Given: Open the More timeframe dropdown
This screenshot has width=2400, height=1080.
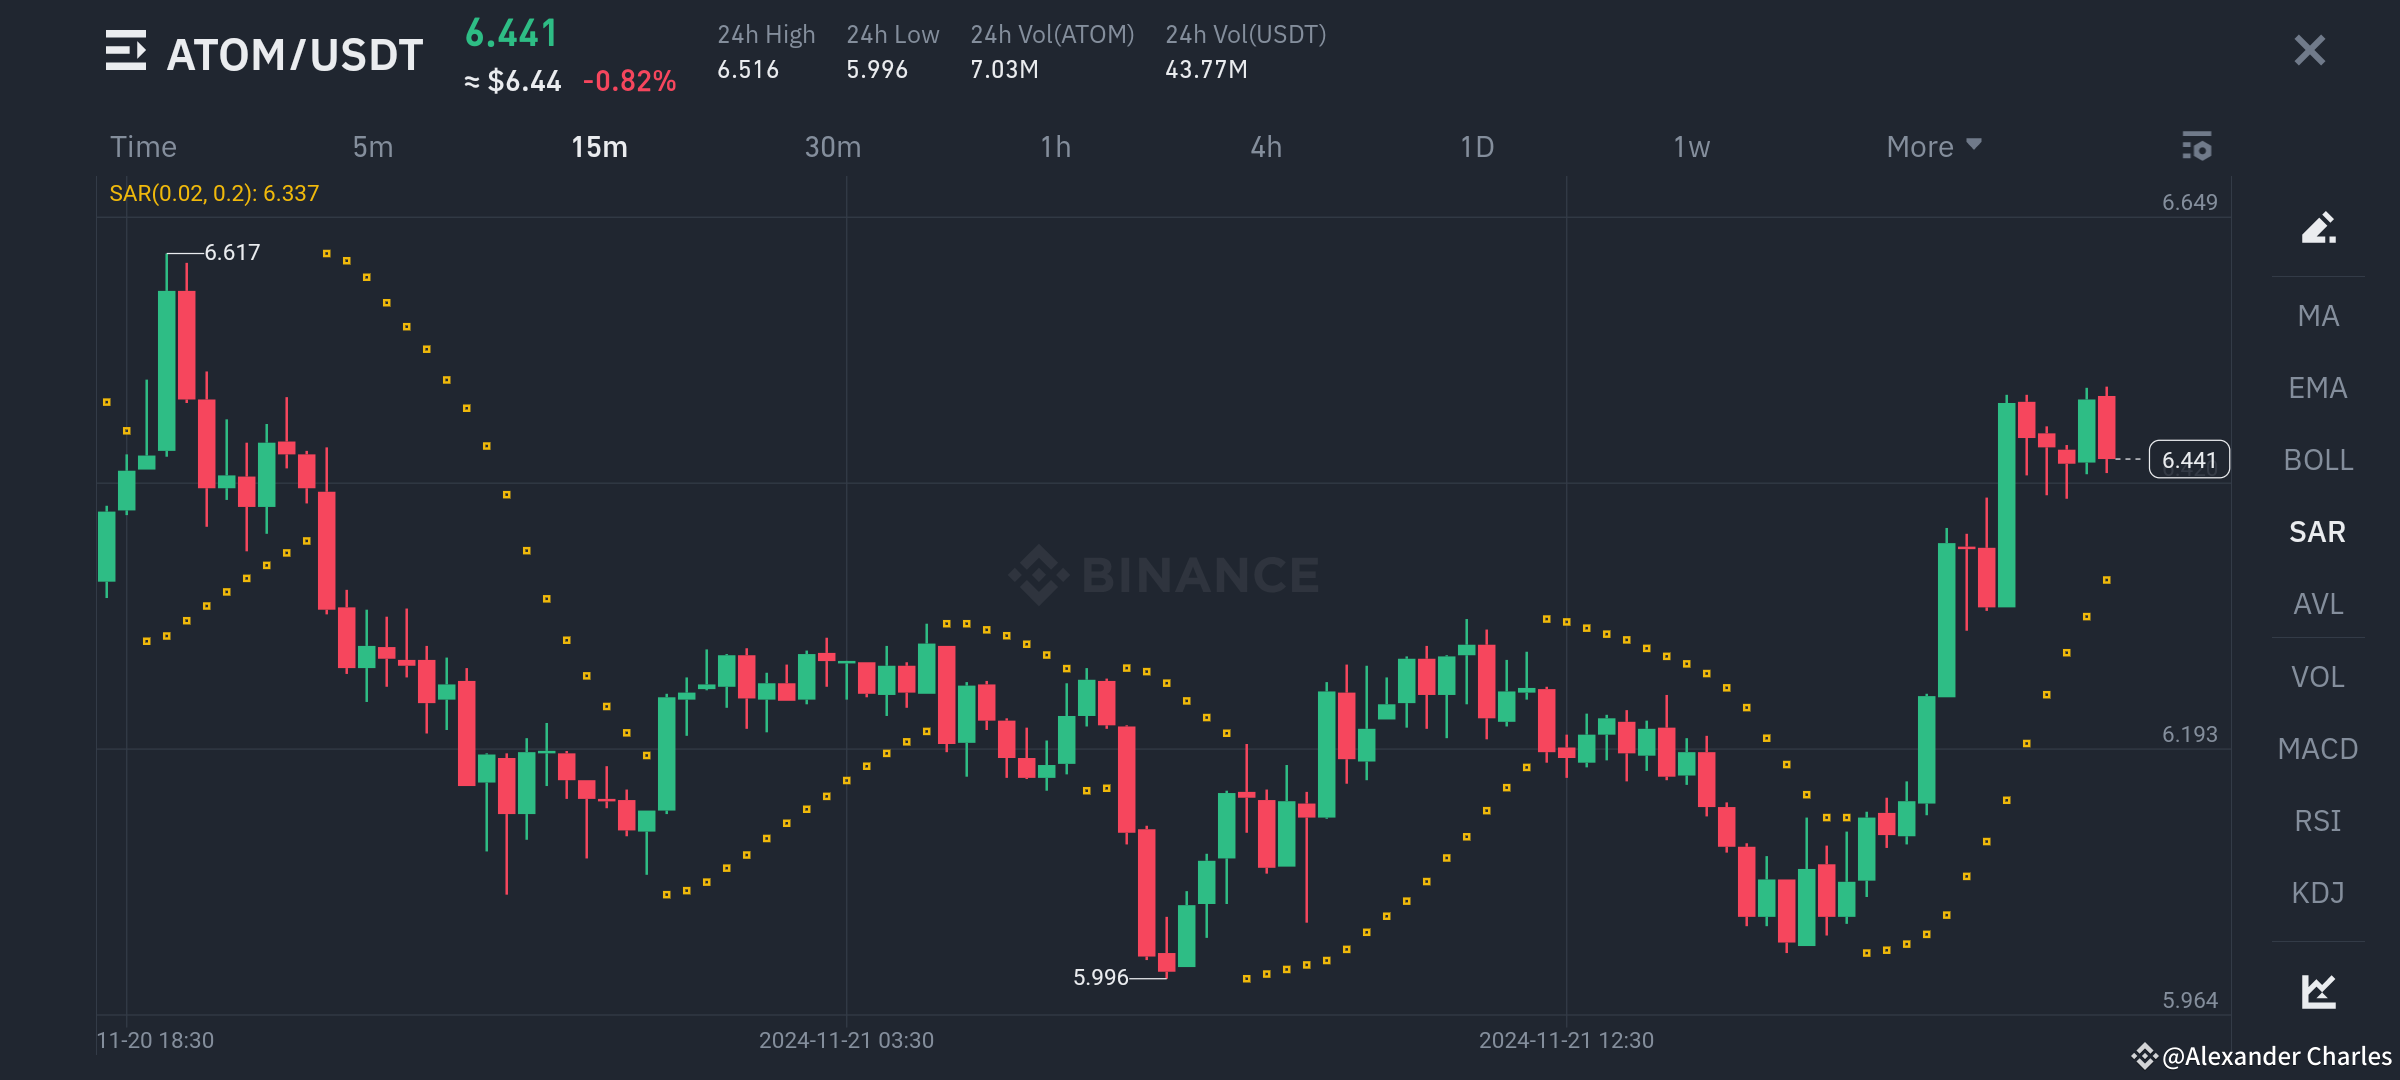Looking at the screenshot, I should (1931, 146).
